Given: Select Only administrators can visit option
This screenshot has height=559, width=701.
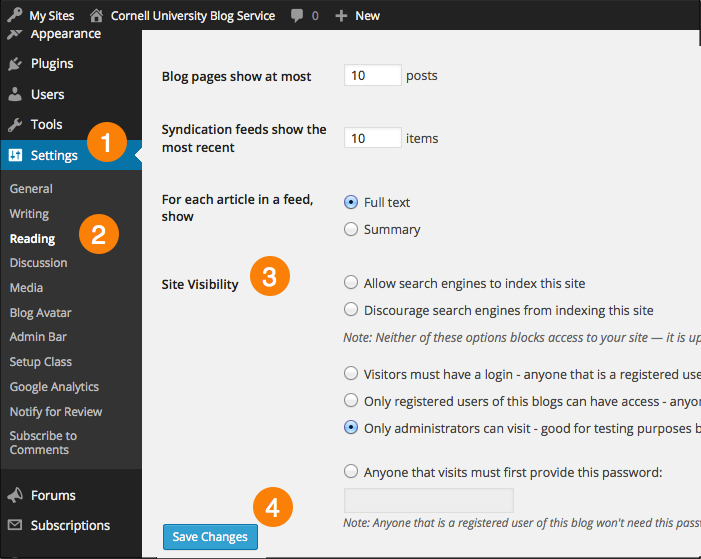Looking at the screenshot, I should 351,428.
